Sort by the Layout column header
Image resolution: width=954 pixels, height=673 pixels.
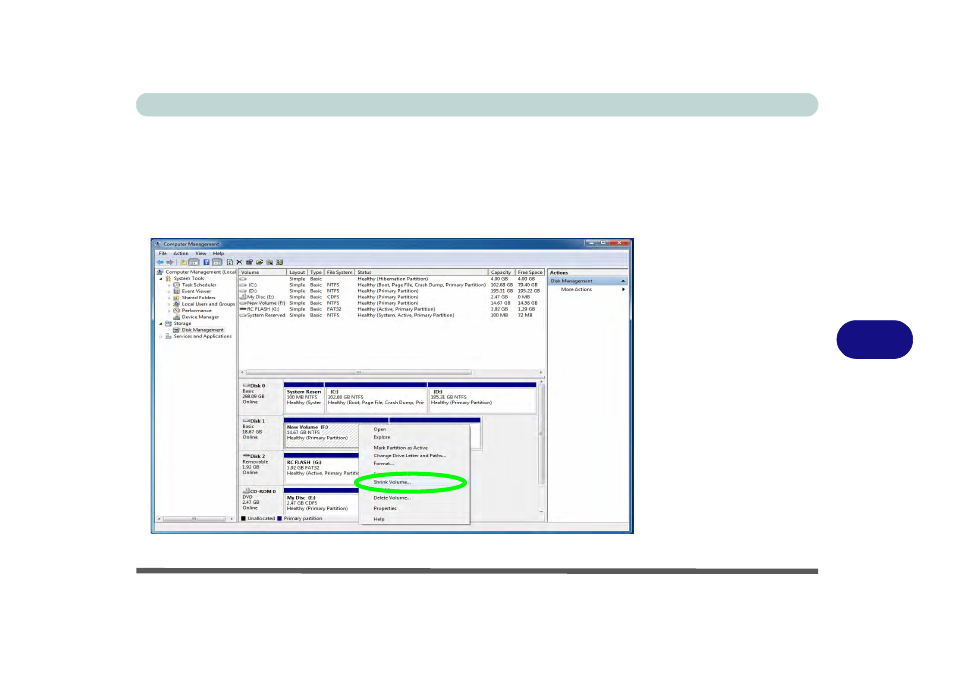(298, 273)
